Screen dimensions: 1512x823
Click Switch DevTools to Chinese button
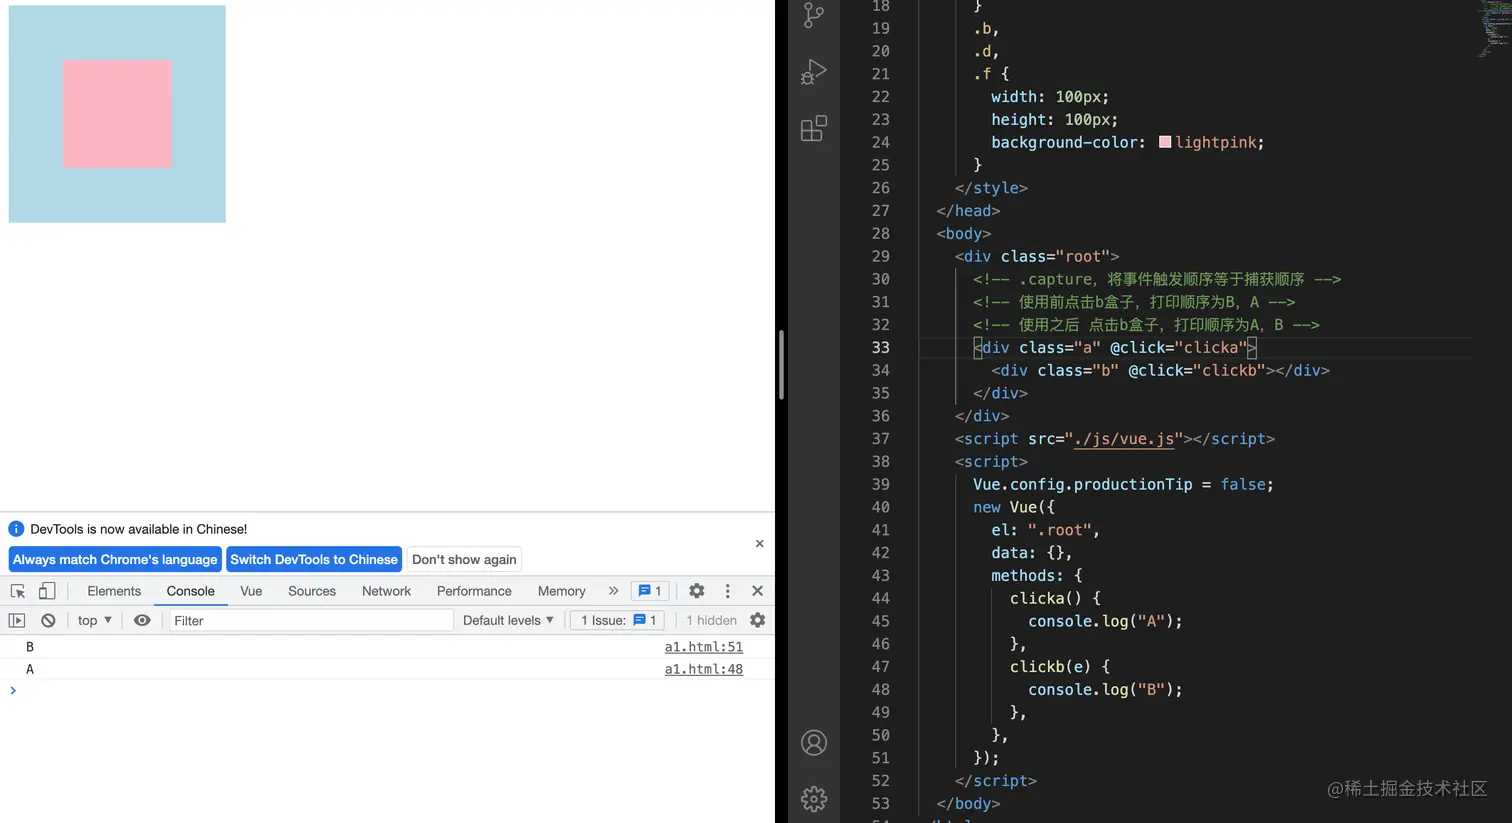coord(314,559)
